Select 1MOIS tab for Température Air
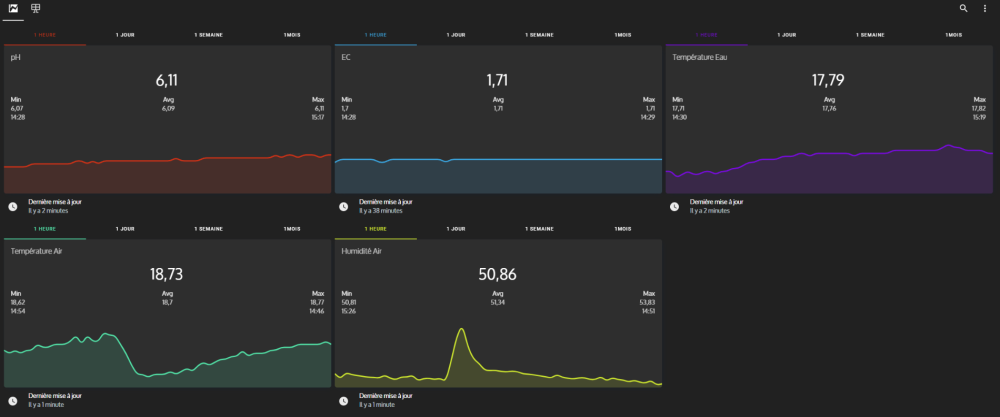The width and height of the screenshot is (1000, 417). pos(292,229)
